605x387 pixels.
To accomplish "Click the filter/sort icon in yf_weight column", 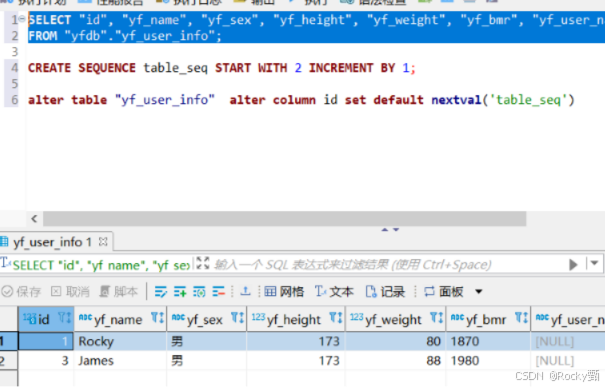I will tap(436, 318).
